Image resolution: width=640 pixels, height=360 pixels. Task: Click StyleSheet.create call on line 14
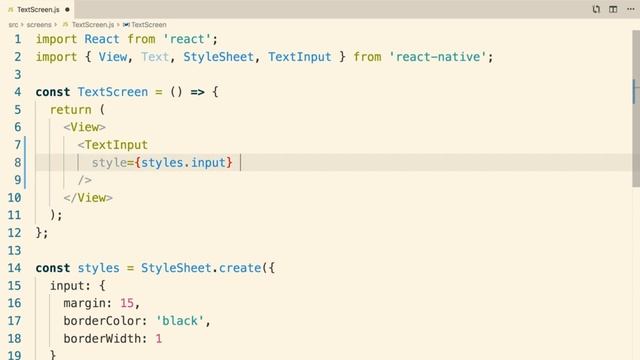201,268
